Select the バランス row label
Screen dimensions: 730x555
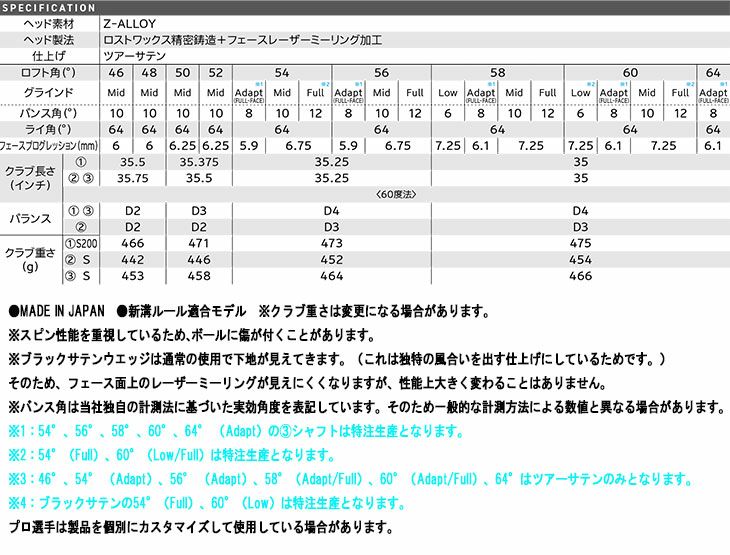click(x=30, y=218)
